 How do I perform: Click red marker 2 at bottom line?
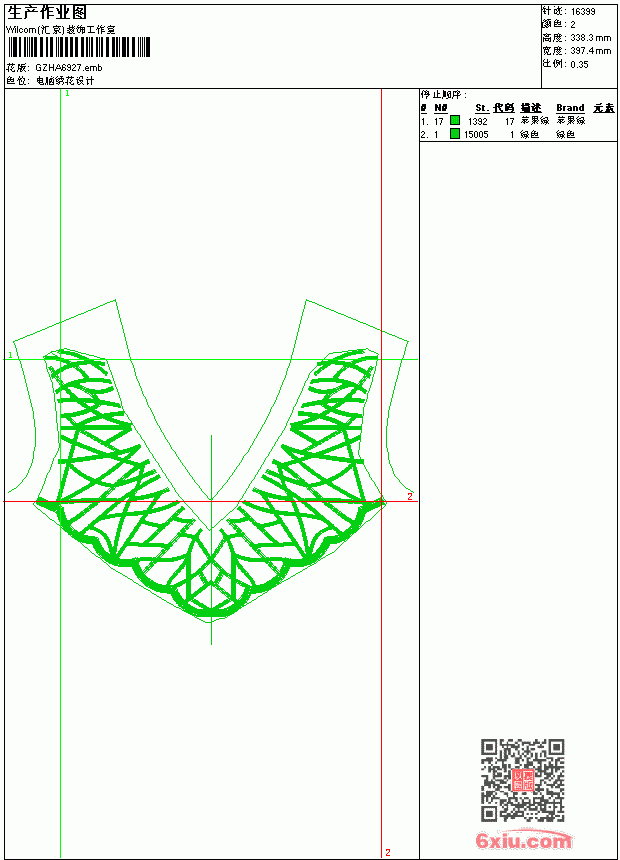click(388, 852)
